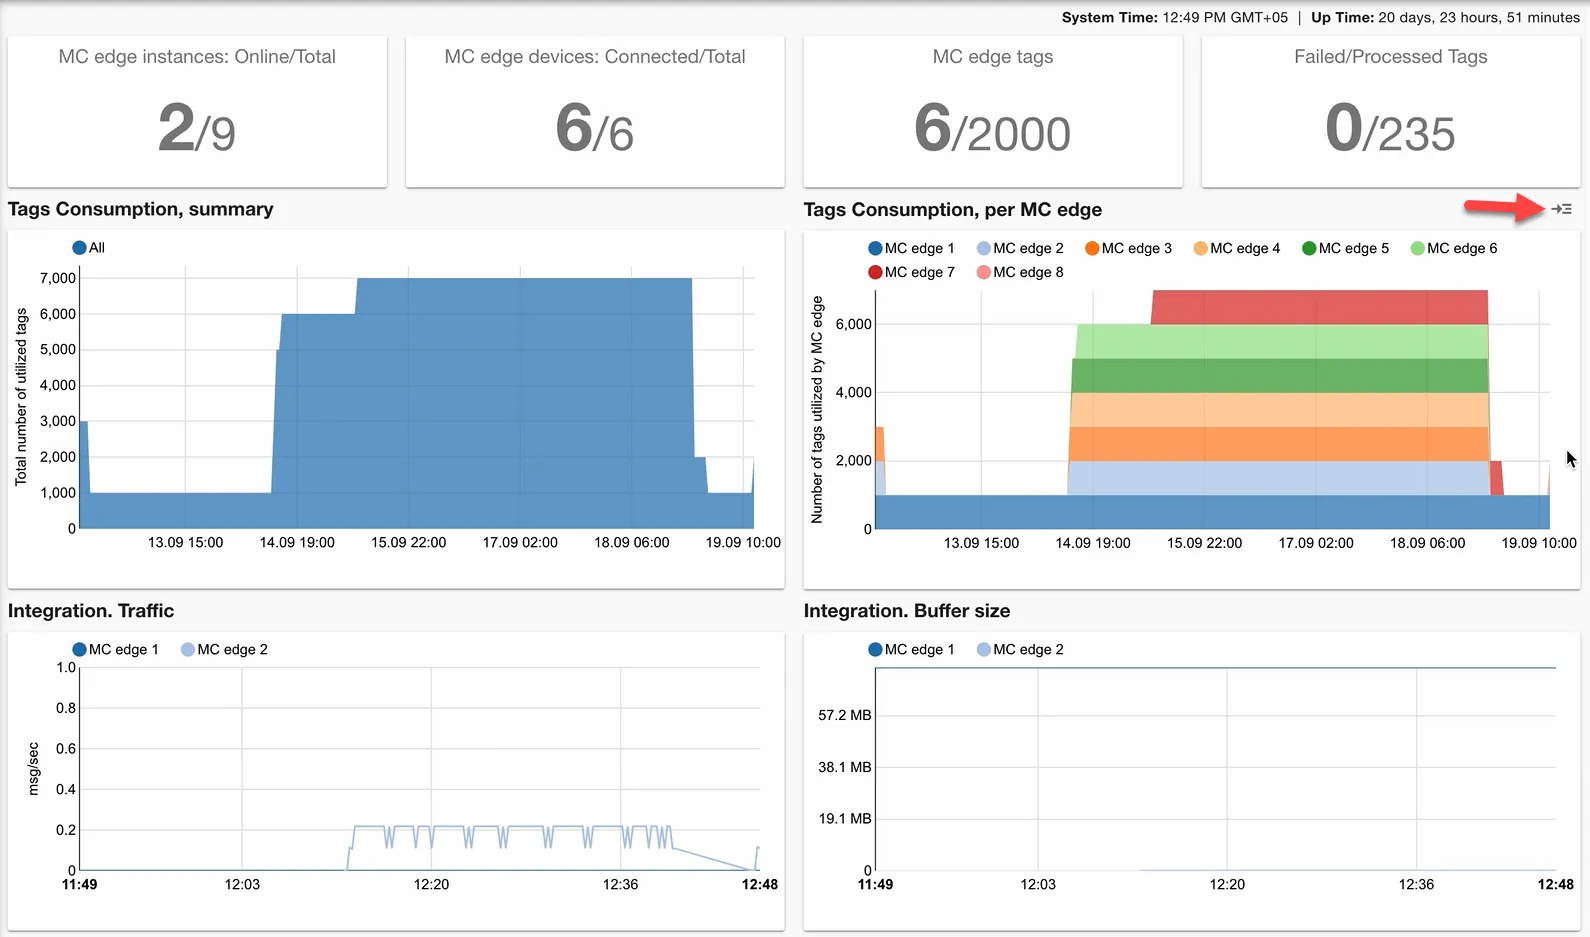Toggle MC edge 1 in the Integration. Buffer size legend

point(911,649)
